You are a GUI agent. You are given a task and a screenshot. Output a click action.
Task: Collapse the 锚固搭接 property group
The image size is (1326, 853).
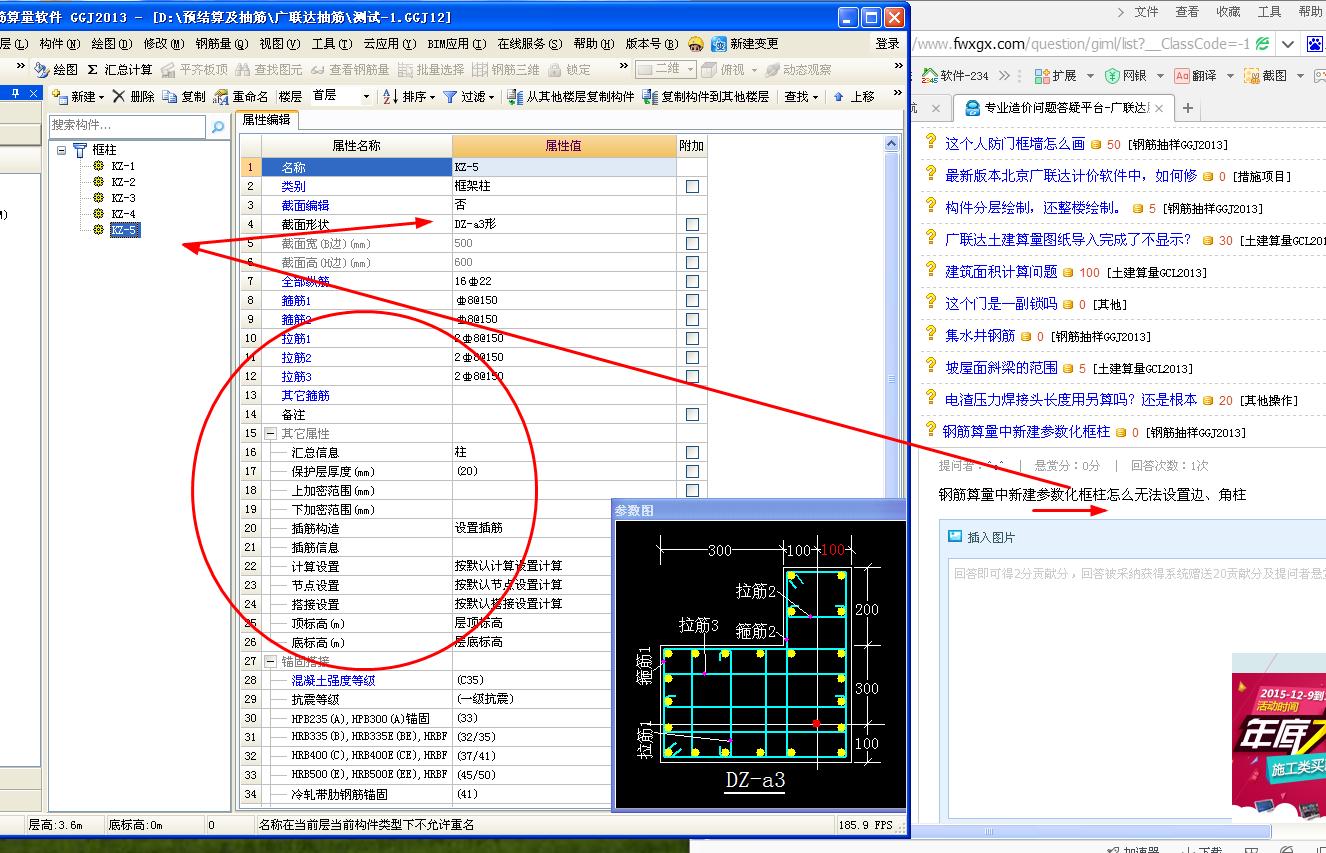click(x=271, y=662)
